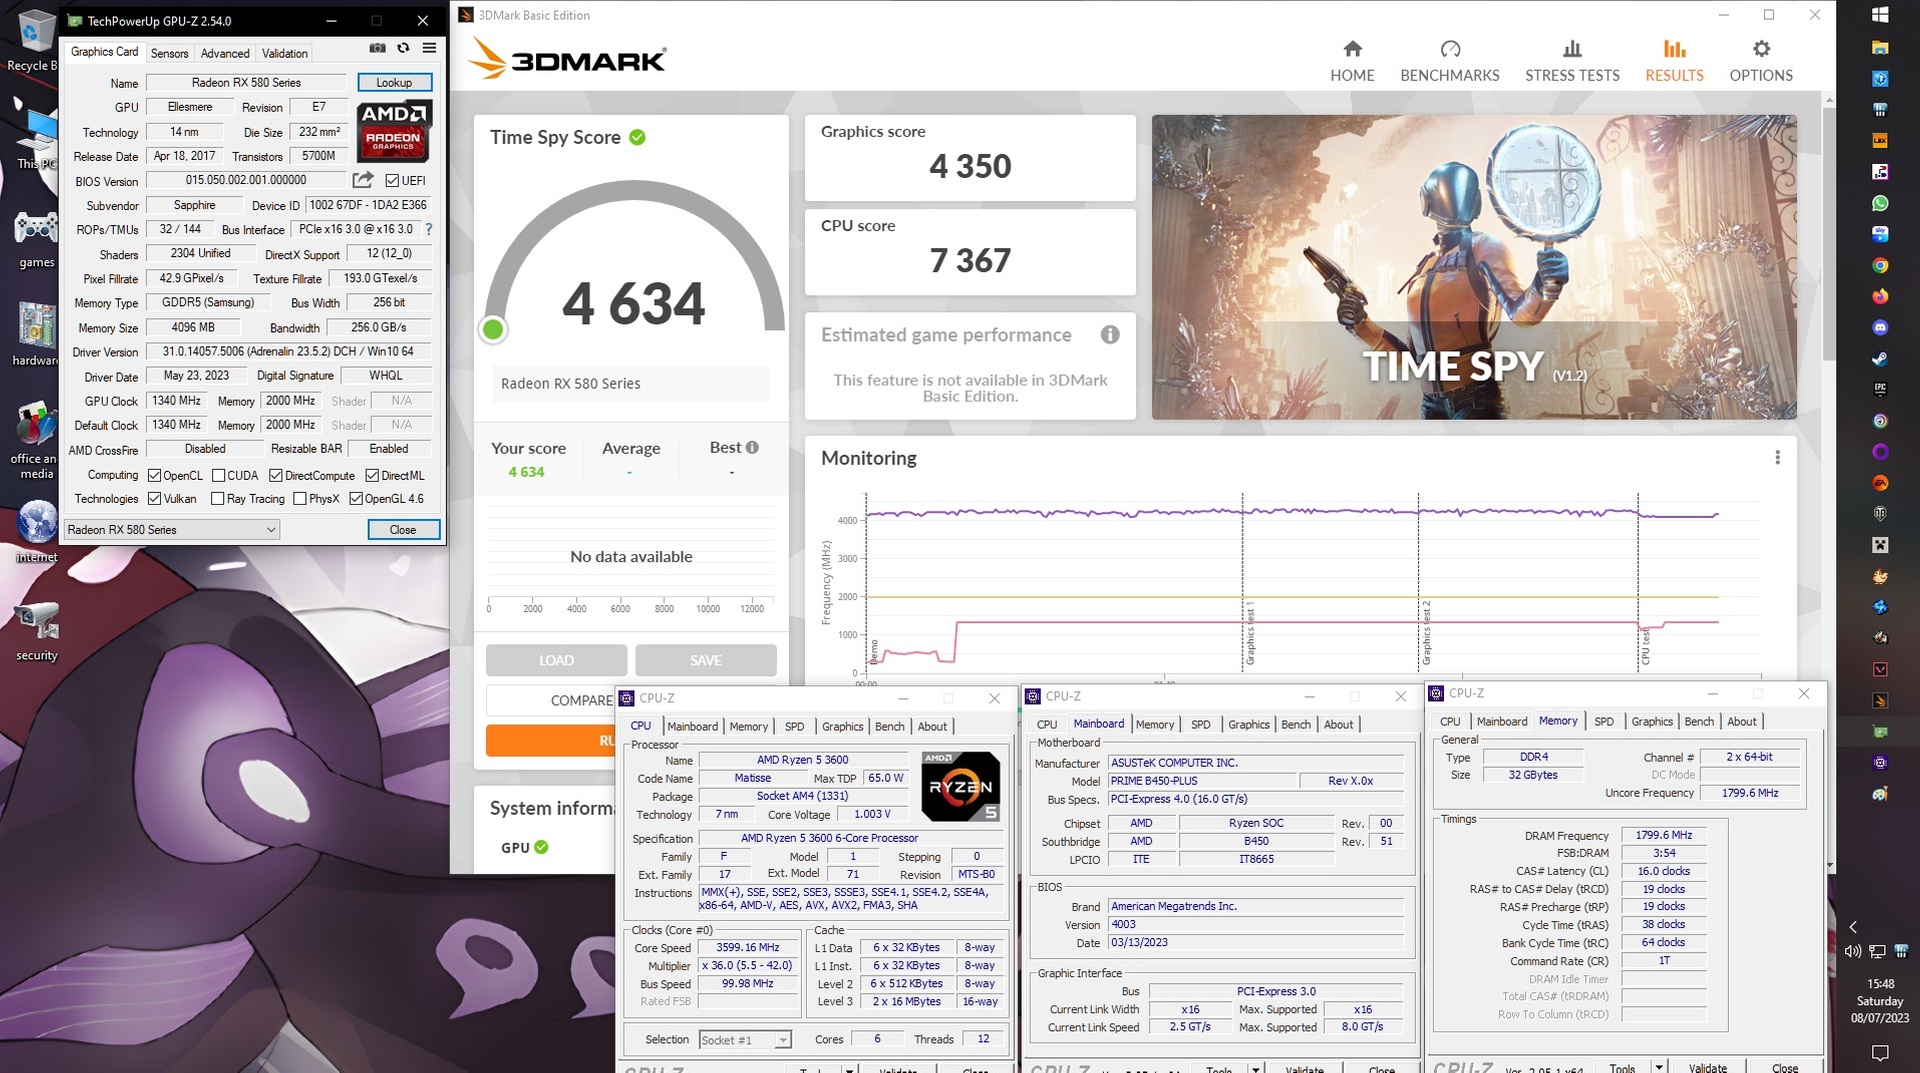
Task: Click the Time Spy score gauge green marker
Action: [x=493, y=329]
